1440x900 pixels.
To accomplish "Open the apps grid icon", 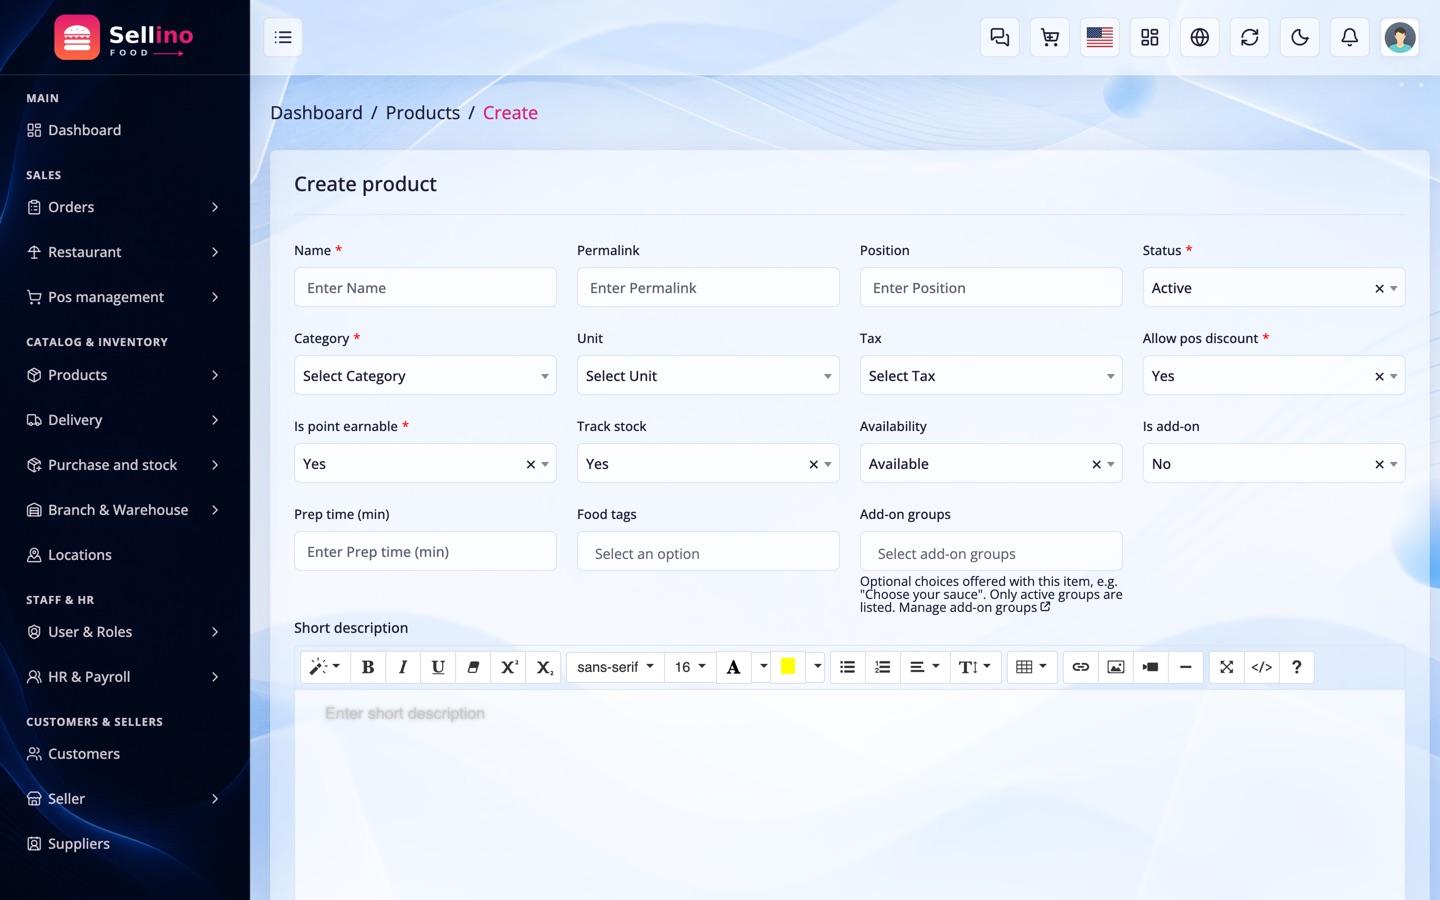I will (1150, 37).
